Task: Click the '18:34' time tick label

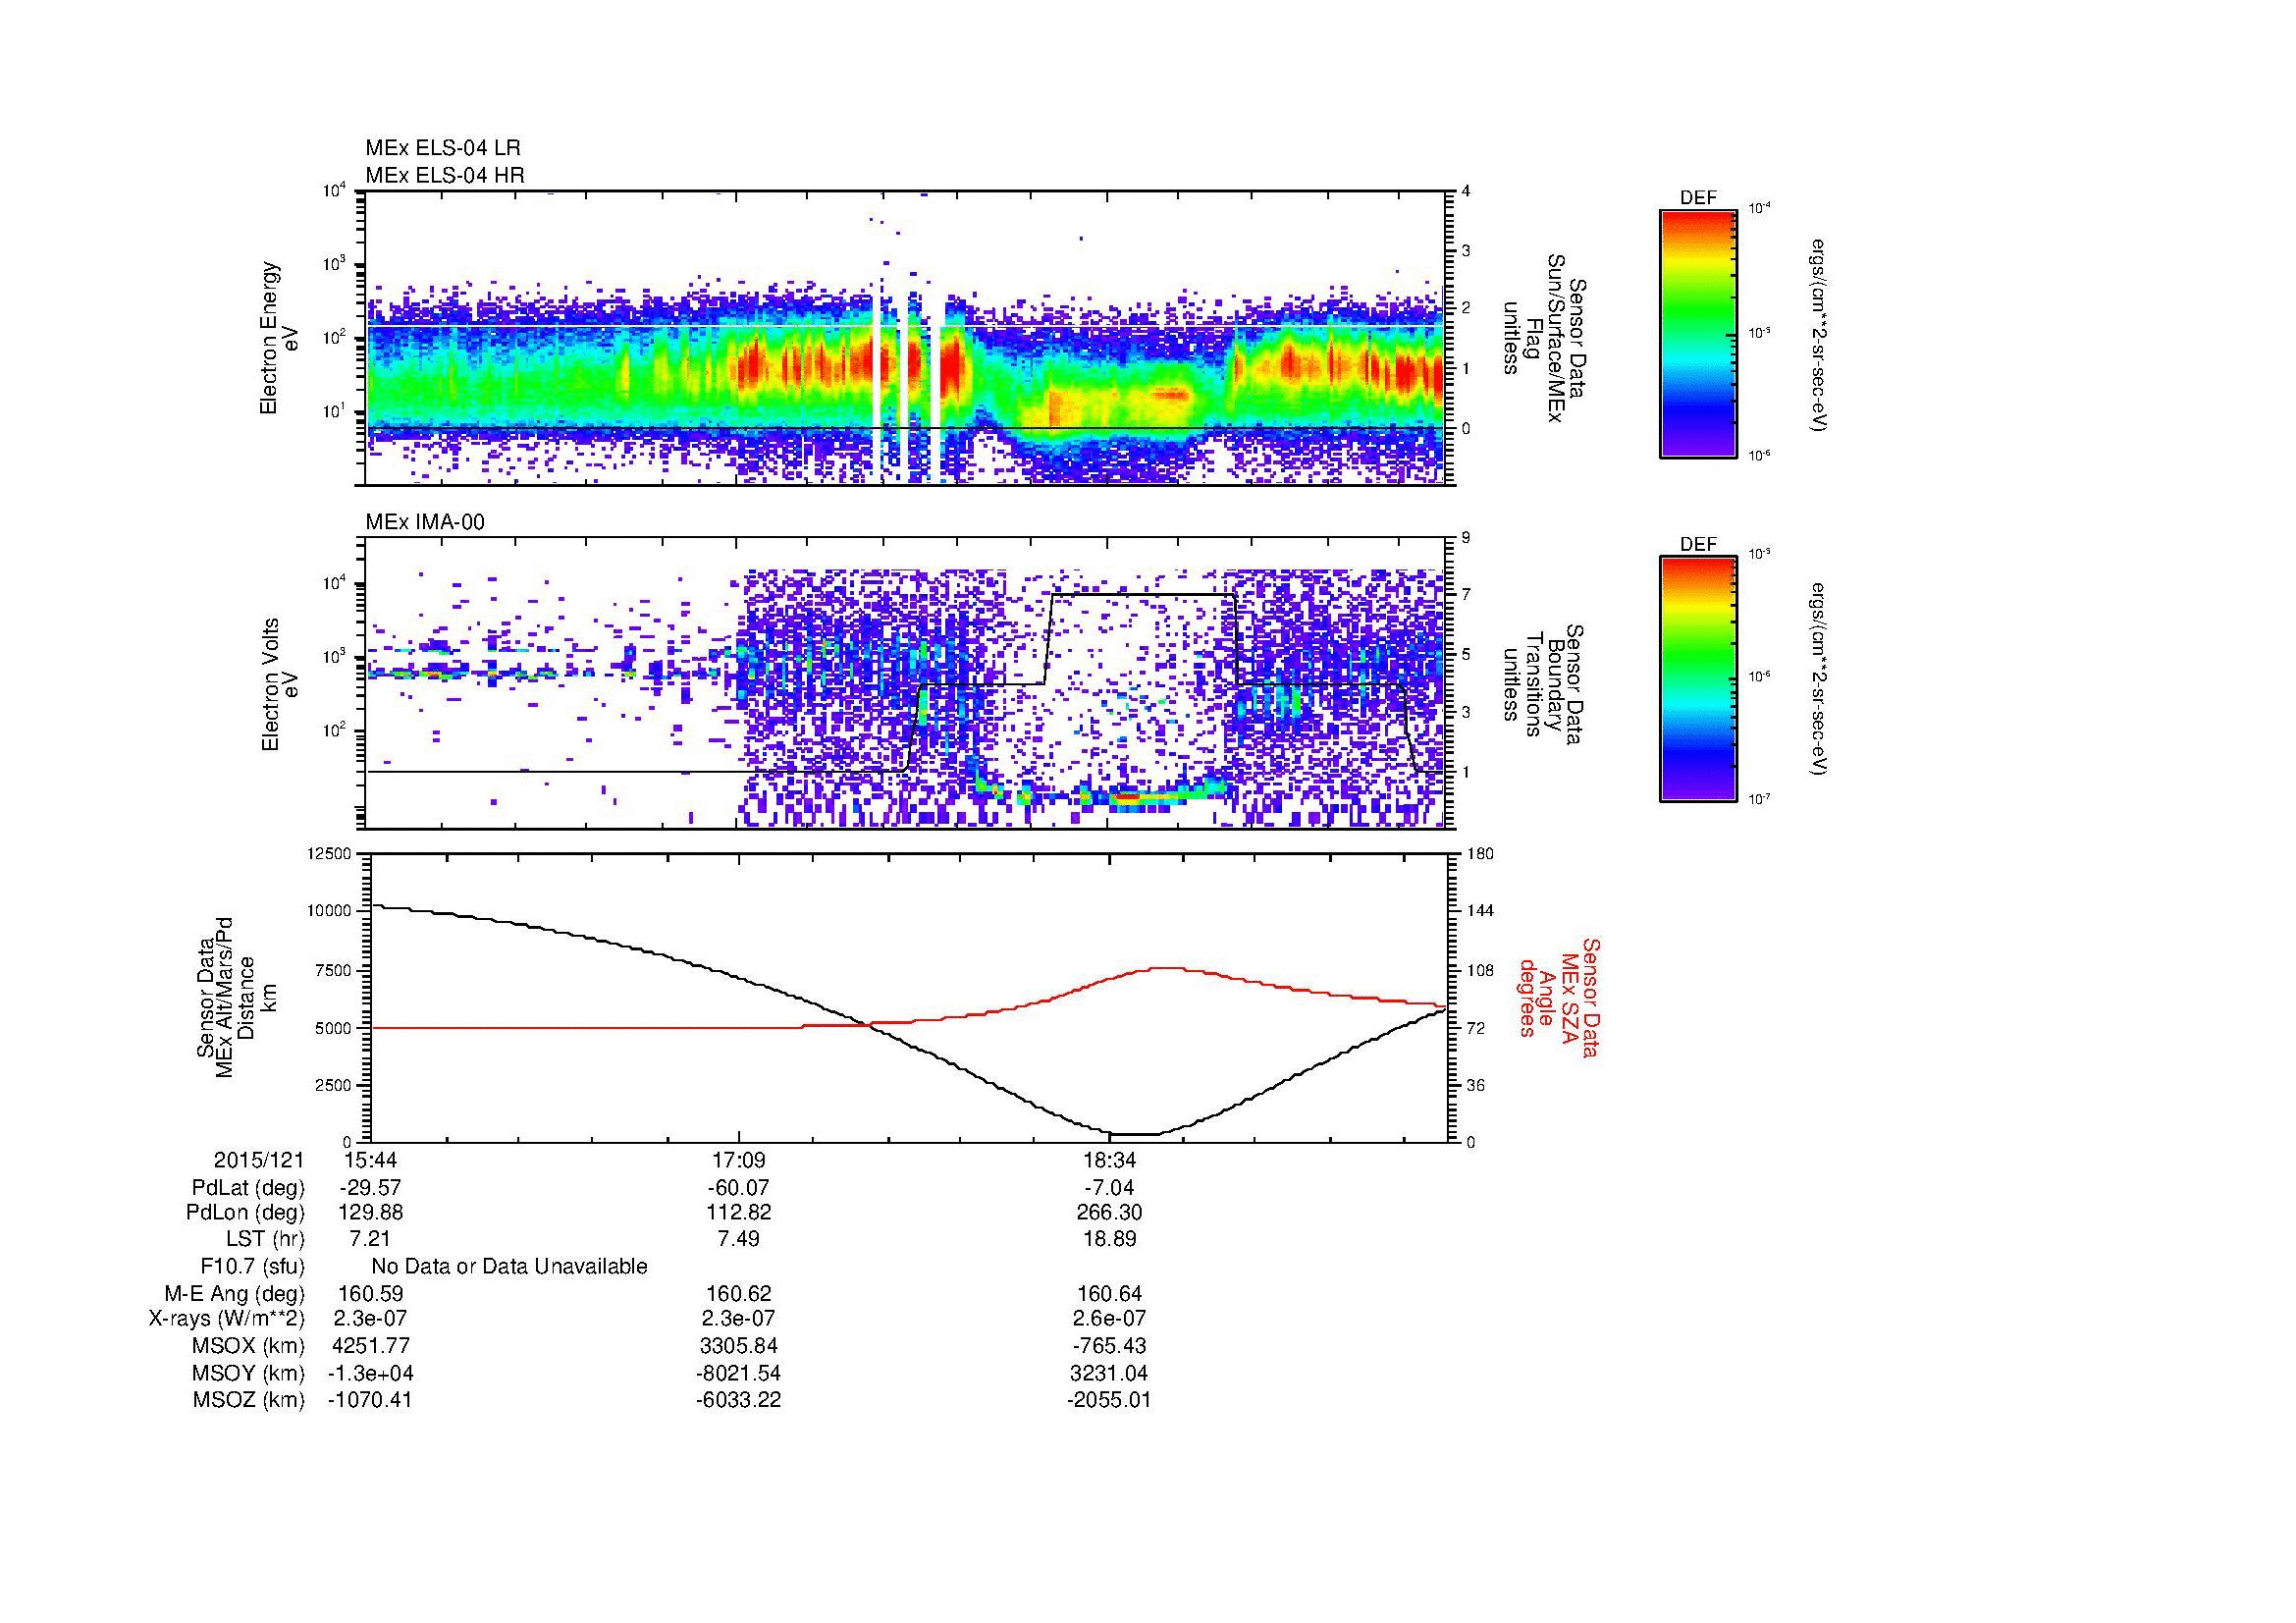Action: 1108,1161
